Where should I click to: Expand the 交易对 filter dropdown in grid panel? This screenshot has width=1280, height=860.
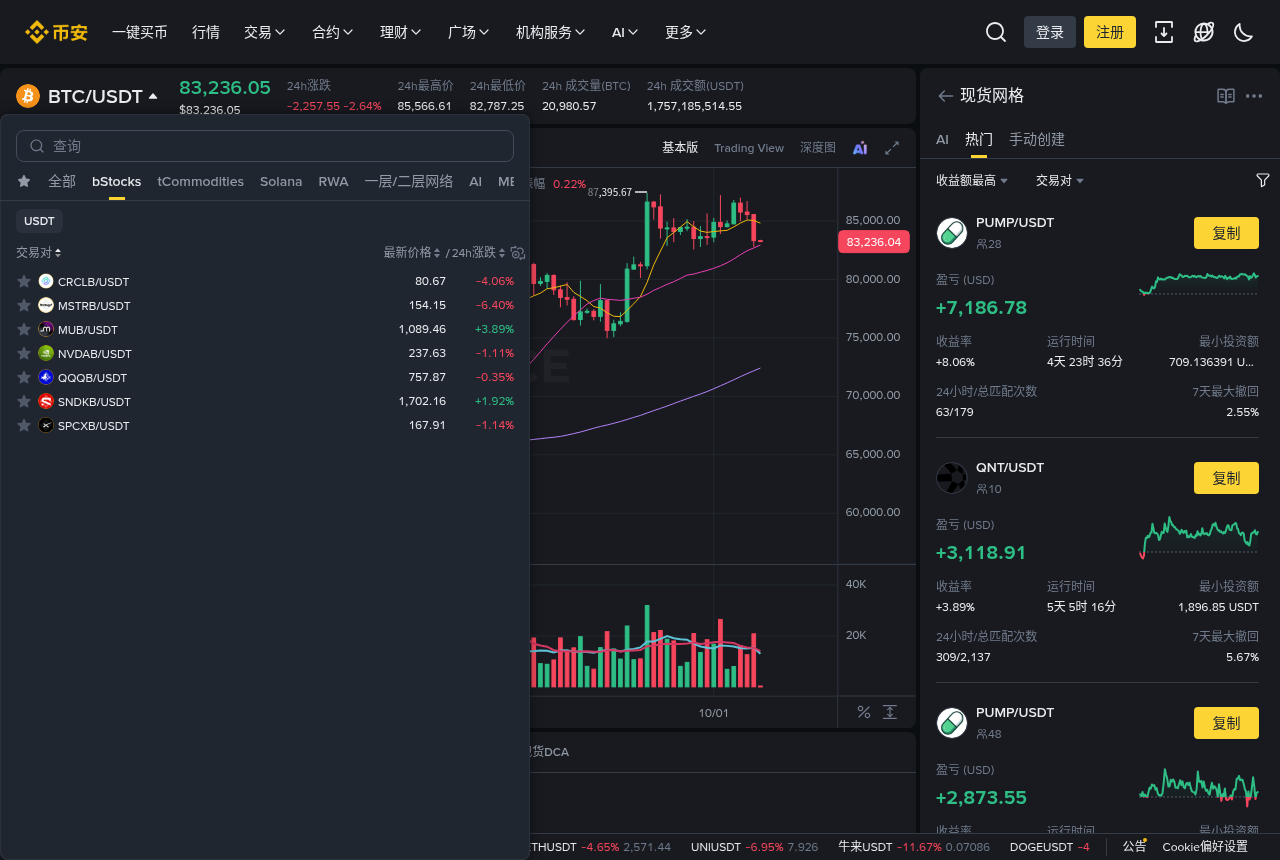(1060, 180)
